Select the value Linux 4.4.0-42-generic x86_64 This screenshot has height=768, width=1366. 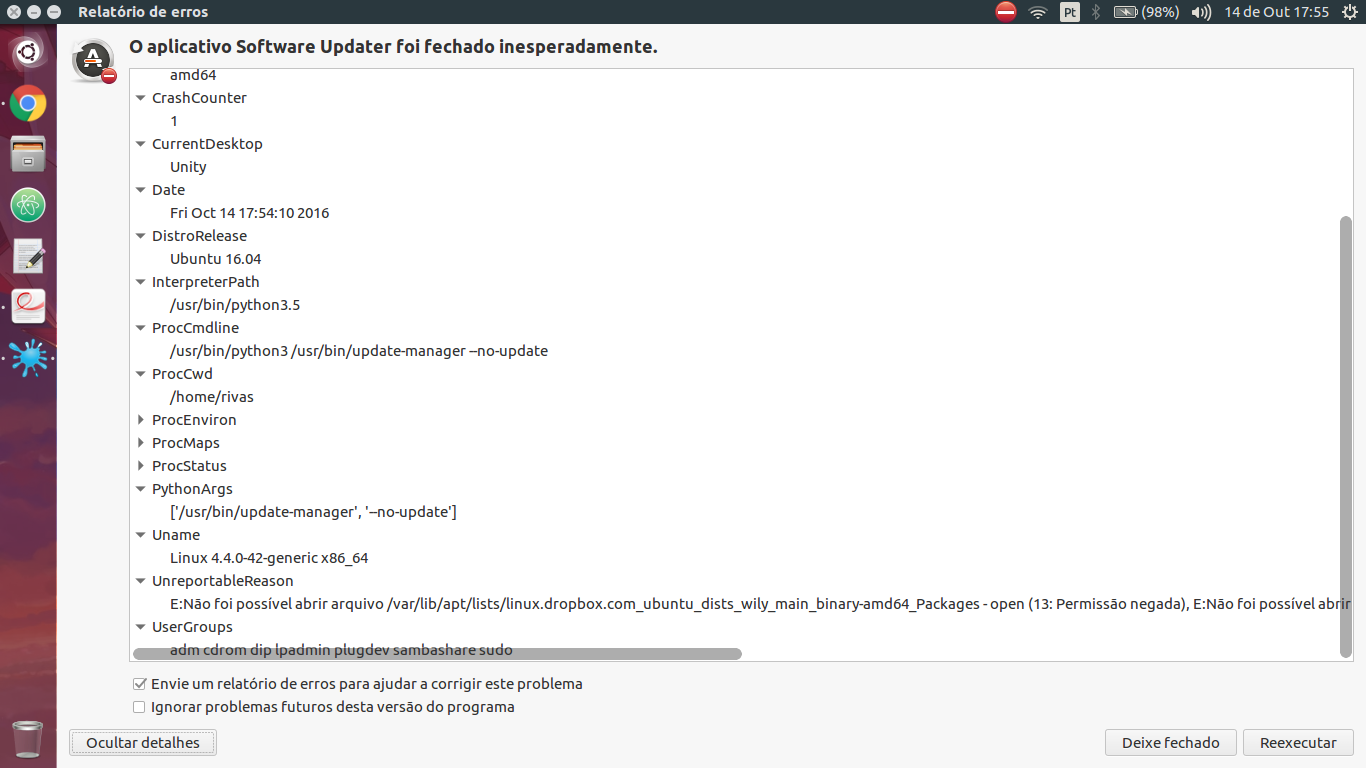[269, 558]
